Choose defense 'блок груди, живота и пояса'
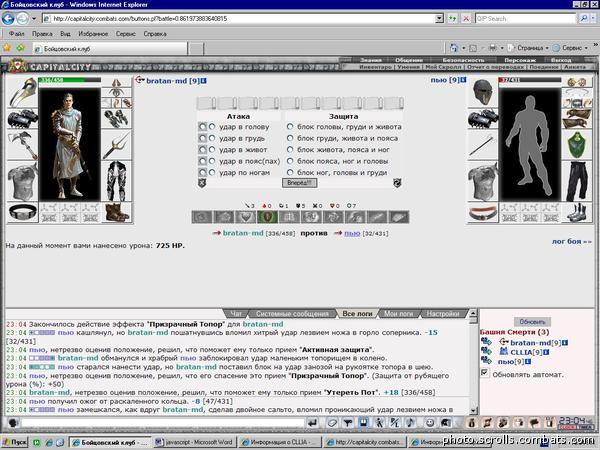 tap(290, 138)
